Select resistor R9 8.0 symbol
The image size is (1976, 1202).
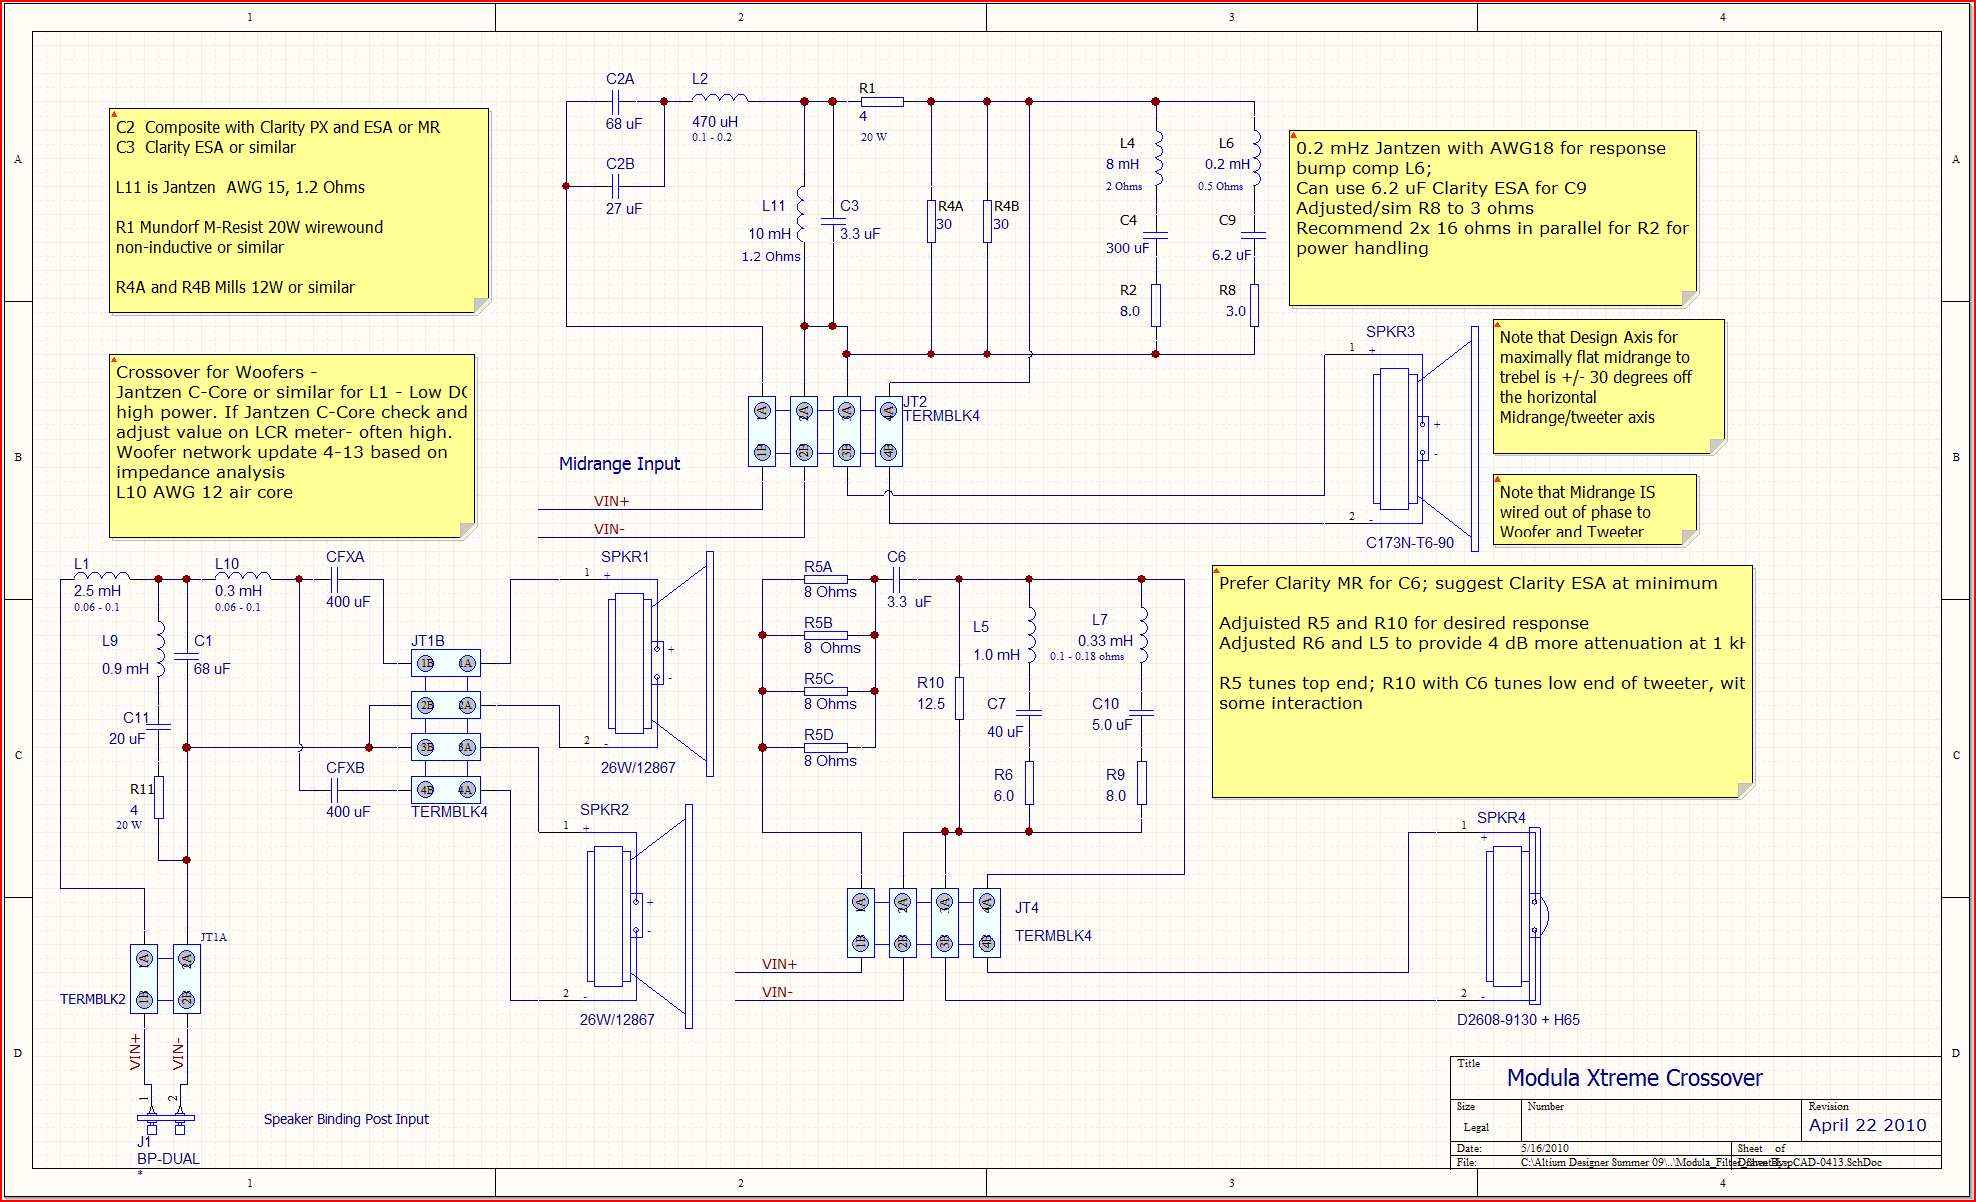coord(1141,782)
